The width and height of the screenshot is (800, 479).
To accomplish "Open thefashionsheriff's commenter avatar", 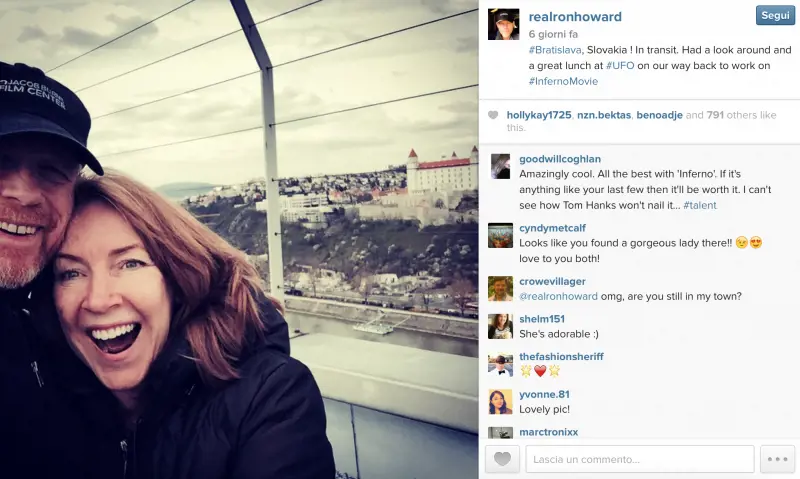I will 500,364.
